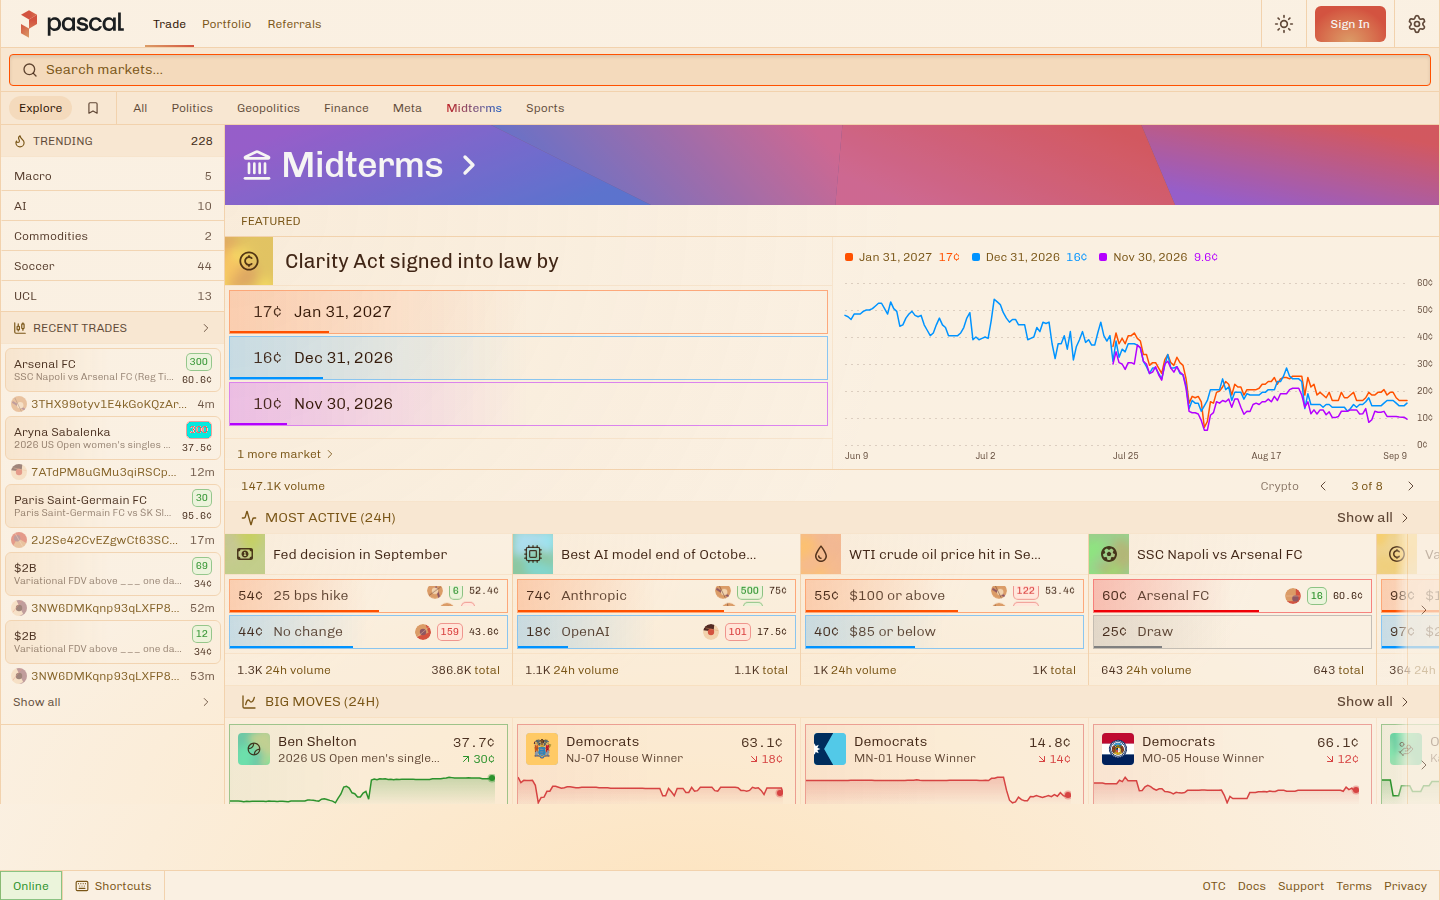Open the Soccer trending category
The image size is (1440, 900).
click(x=112, y=266)
